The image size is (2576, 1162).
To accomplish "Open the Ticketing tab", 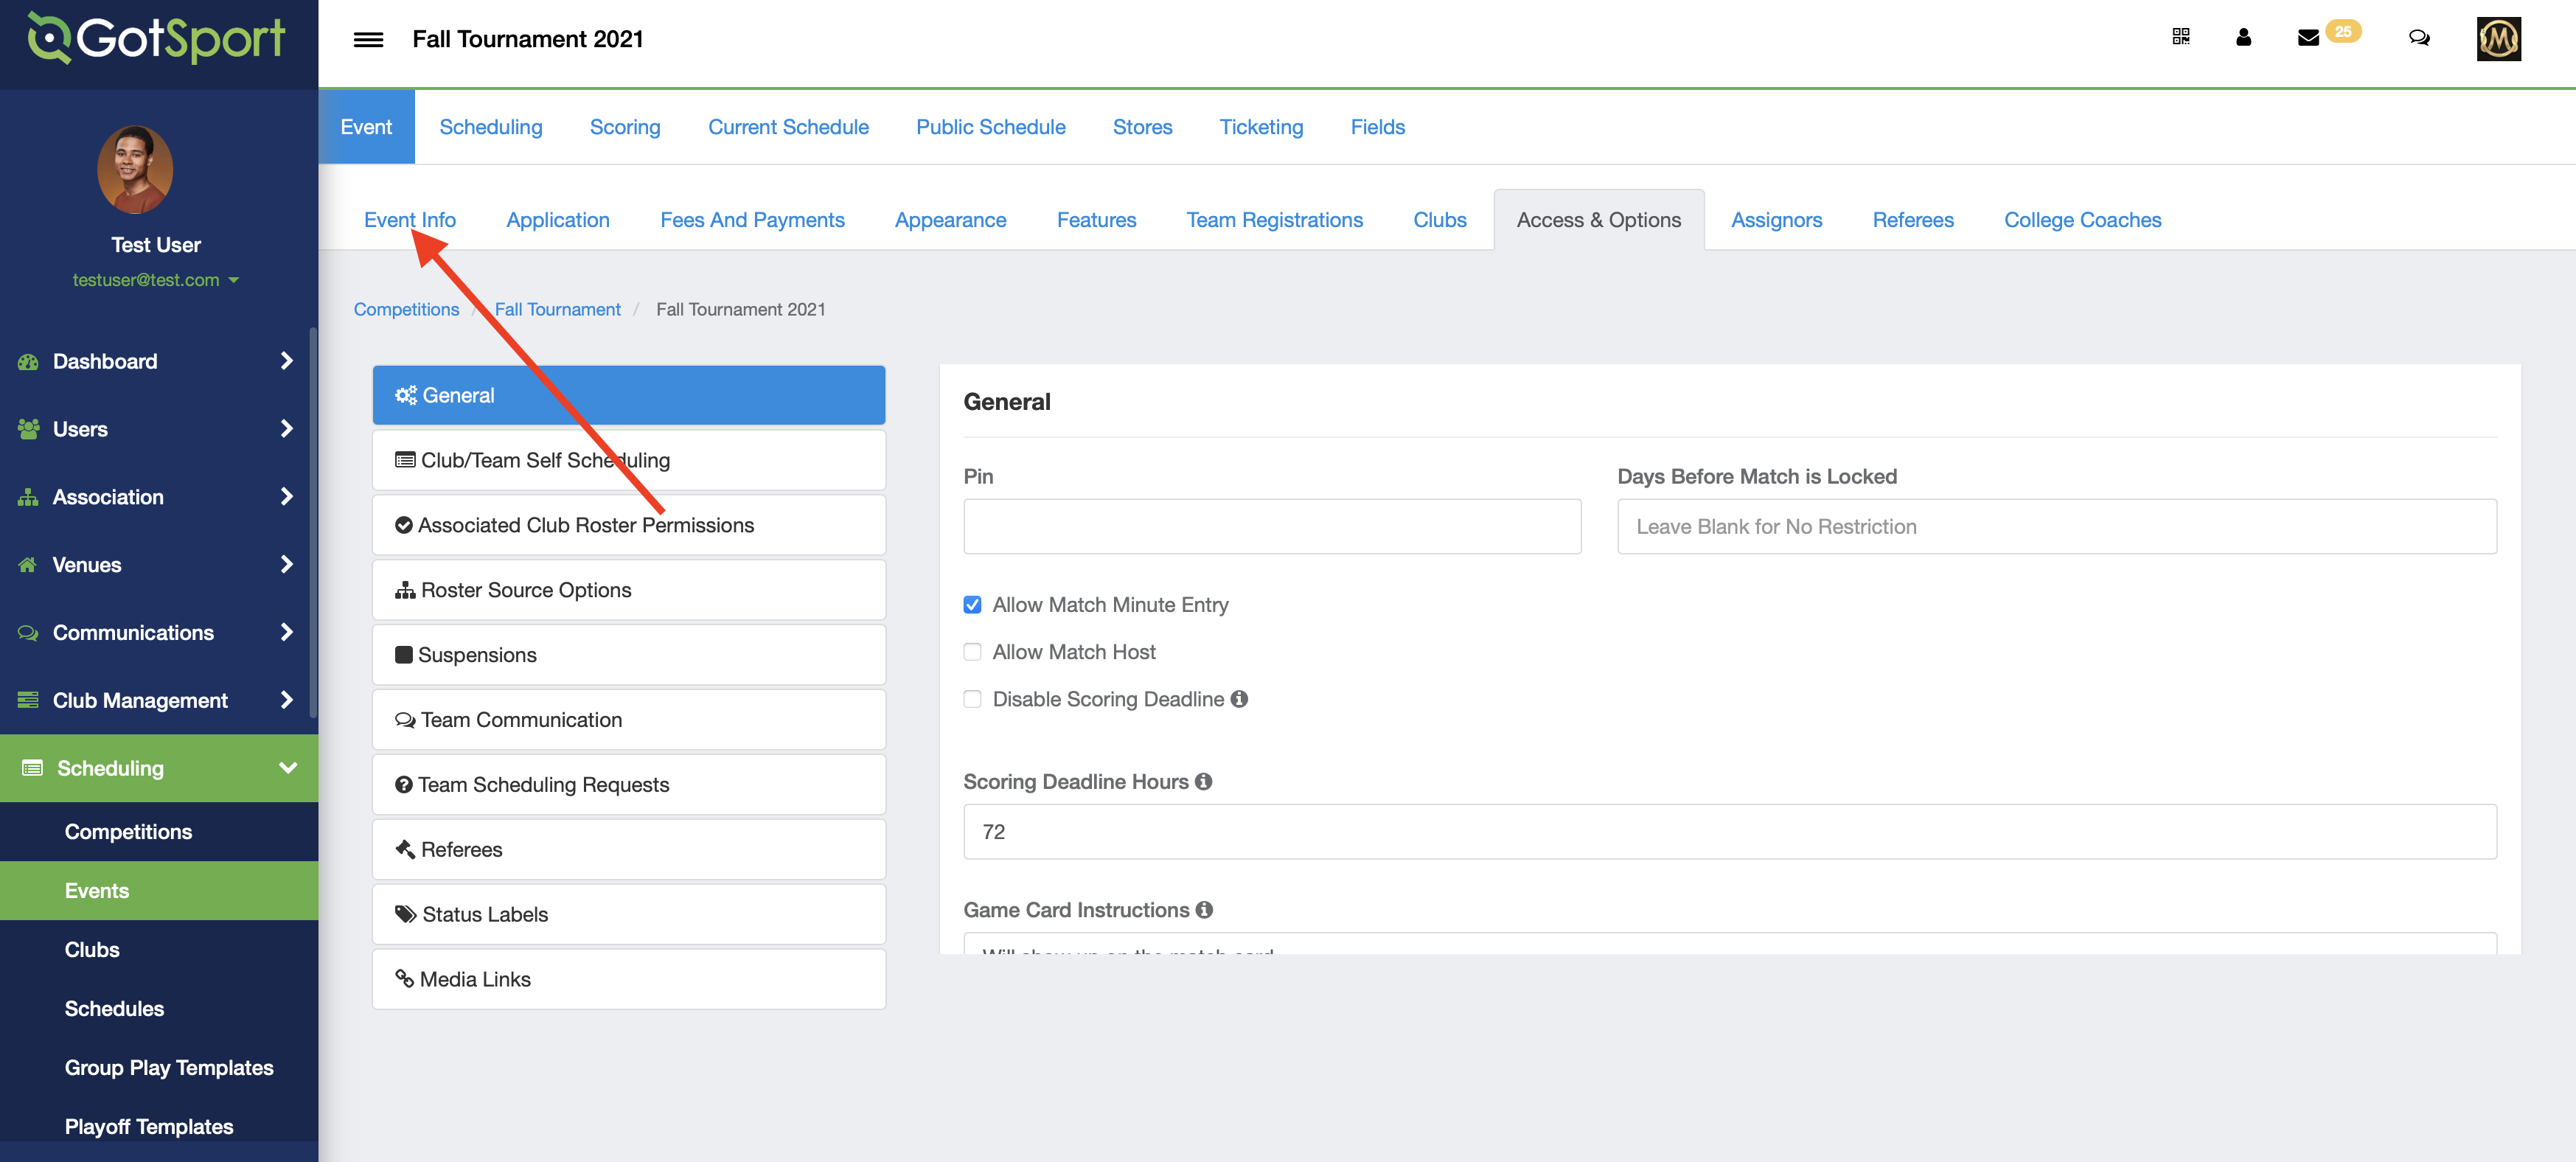I will [x=1261, y=127].
